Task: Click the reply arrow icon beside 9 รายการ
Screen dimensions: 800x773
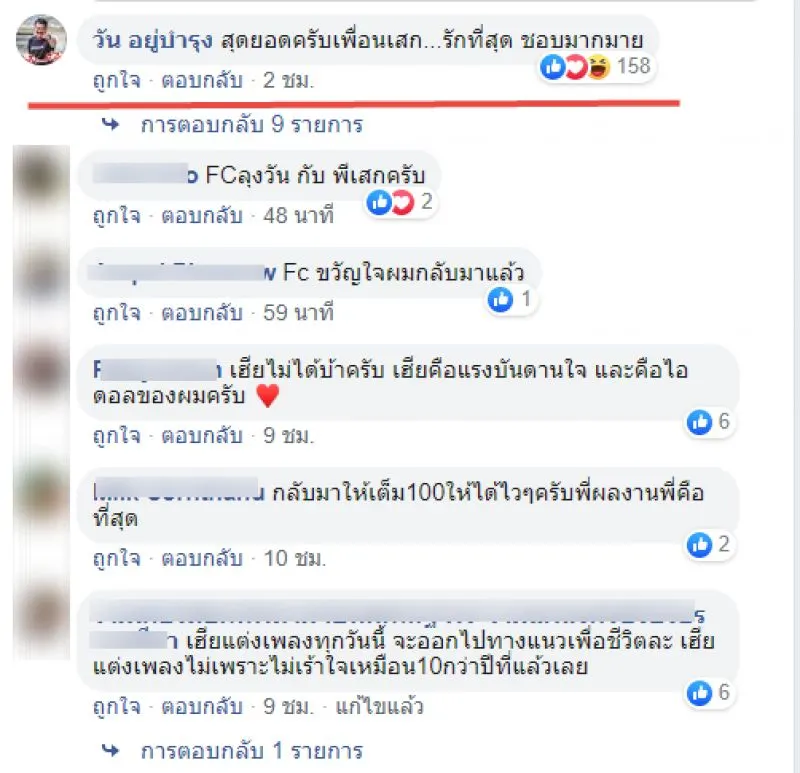Action: click(x=110, y=124)
